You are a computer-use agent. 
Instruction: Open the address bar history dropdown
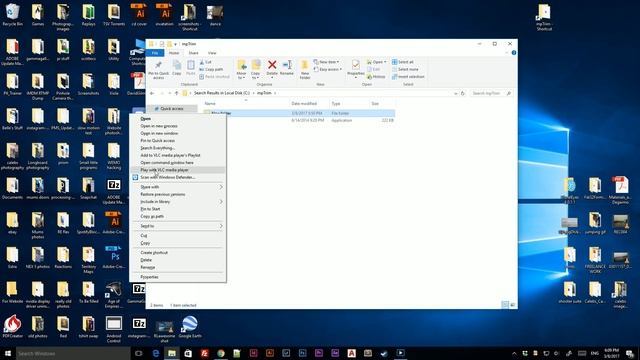click(456, 93)
